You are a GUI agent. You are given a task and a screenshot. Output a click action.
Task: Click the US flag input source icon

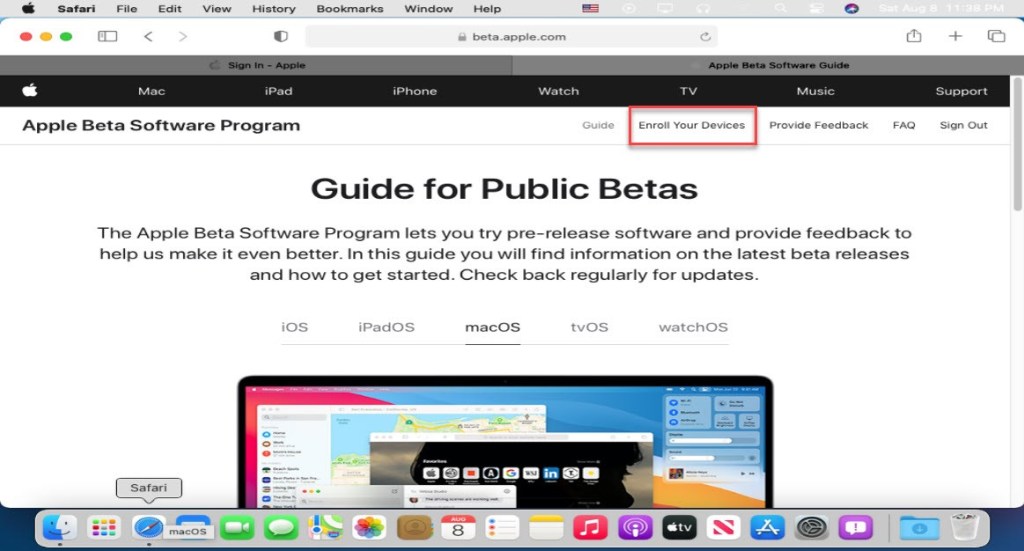tap(590, 8)
